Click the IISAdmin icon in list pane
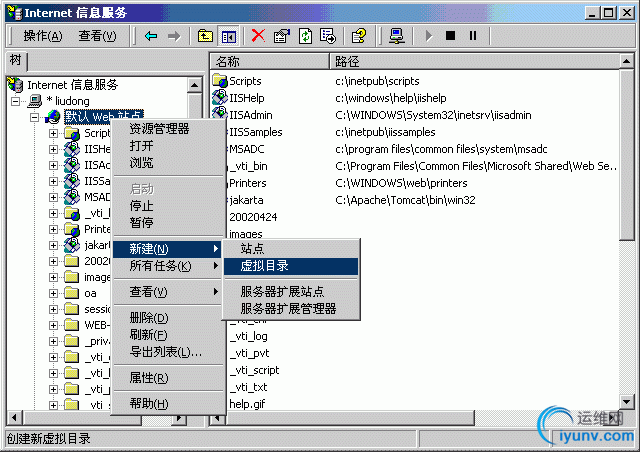 pos(220,114)
